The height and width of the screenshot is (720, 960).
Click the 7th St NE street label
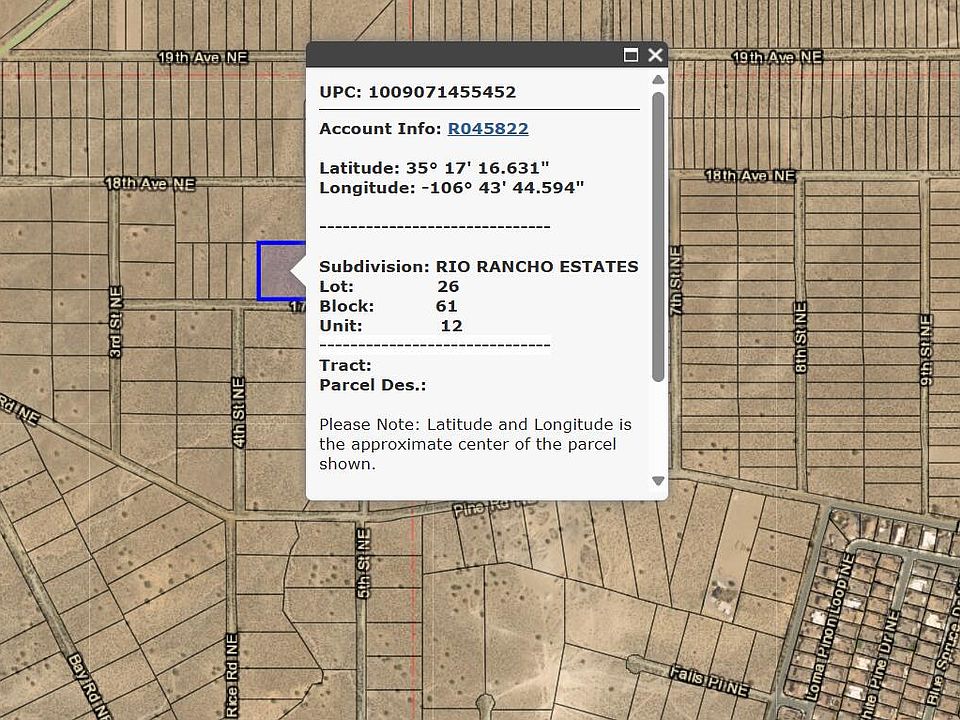coord(676,281)
